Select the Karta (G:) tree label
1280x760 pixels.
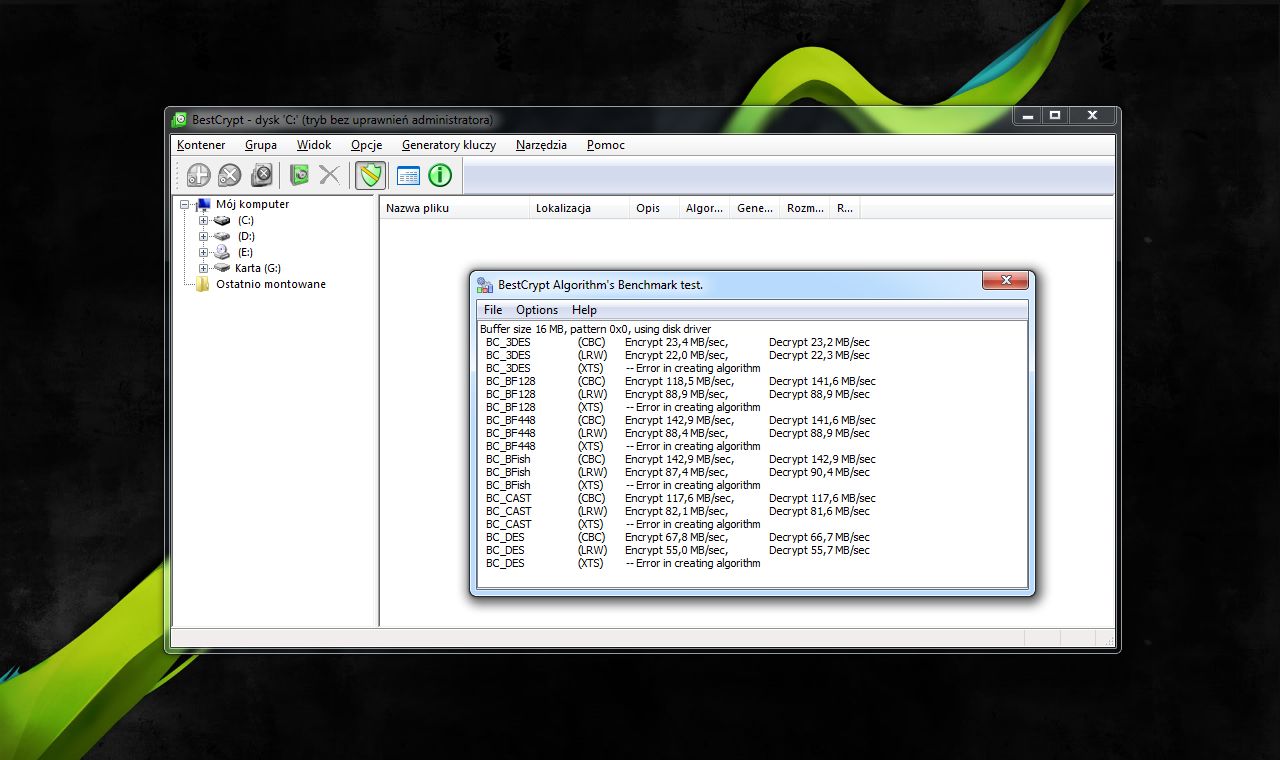[258, 268]
